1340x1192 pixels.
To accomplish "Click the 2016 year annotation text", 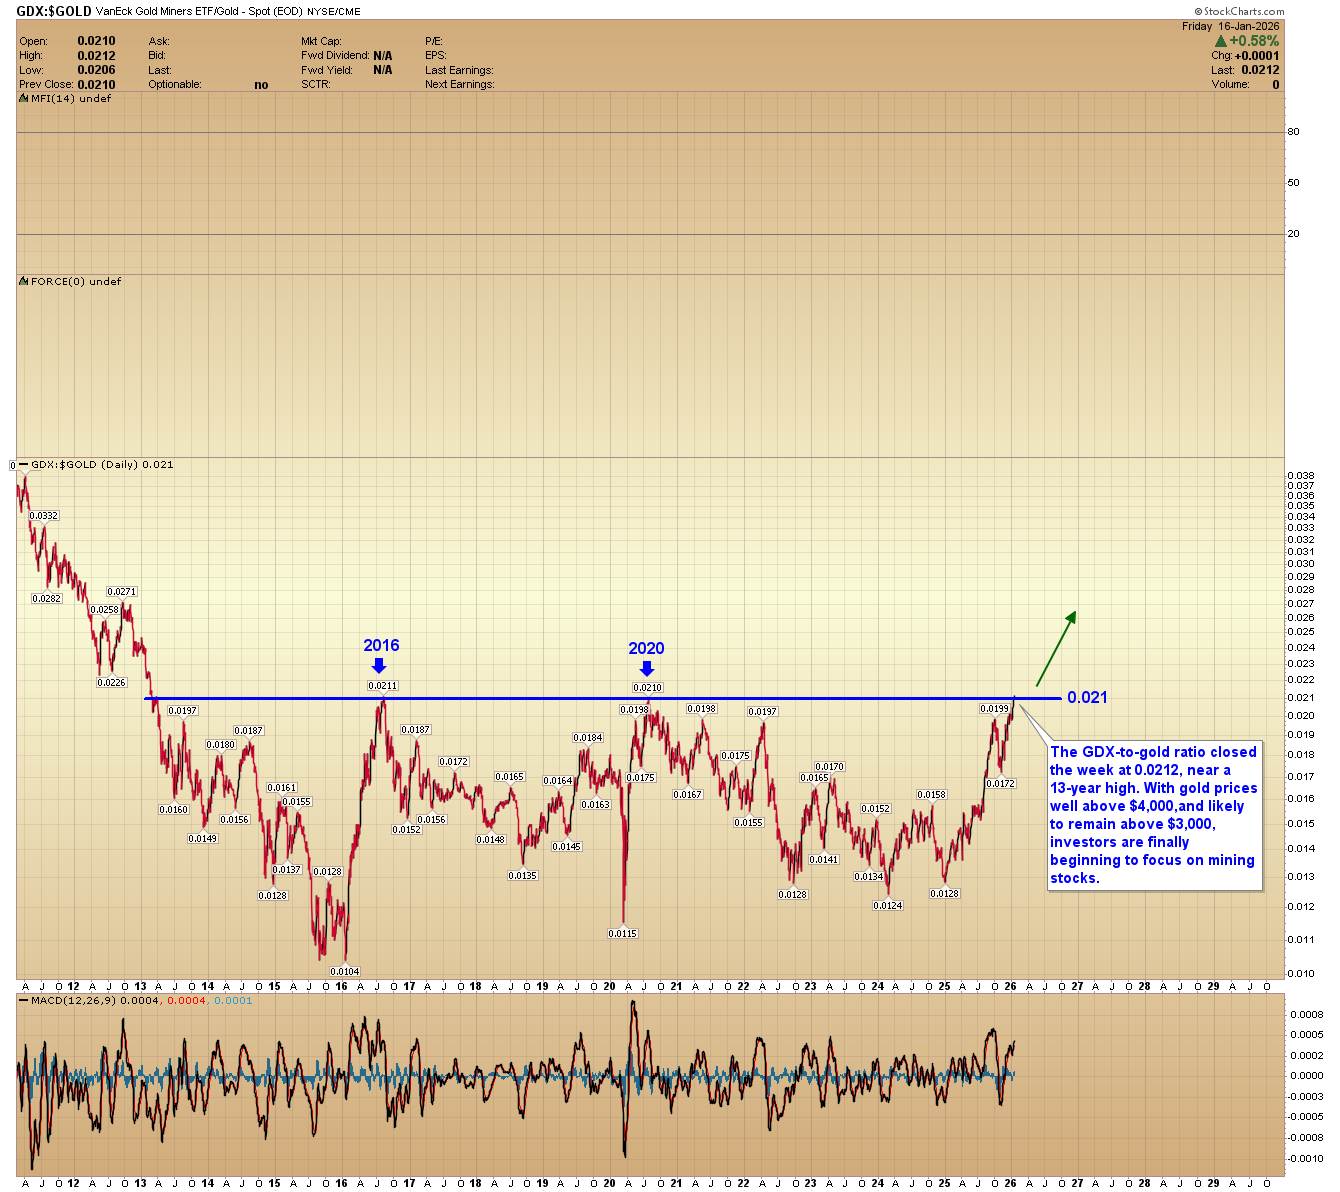I will pos(381,646).
